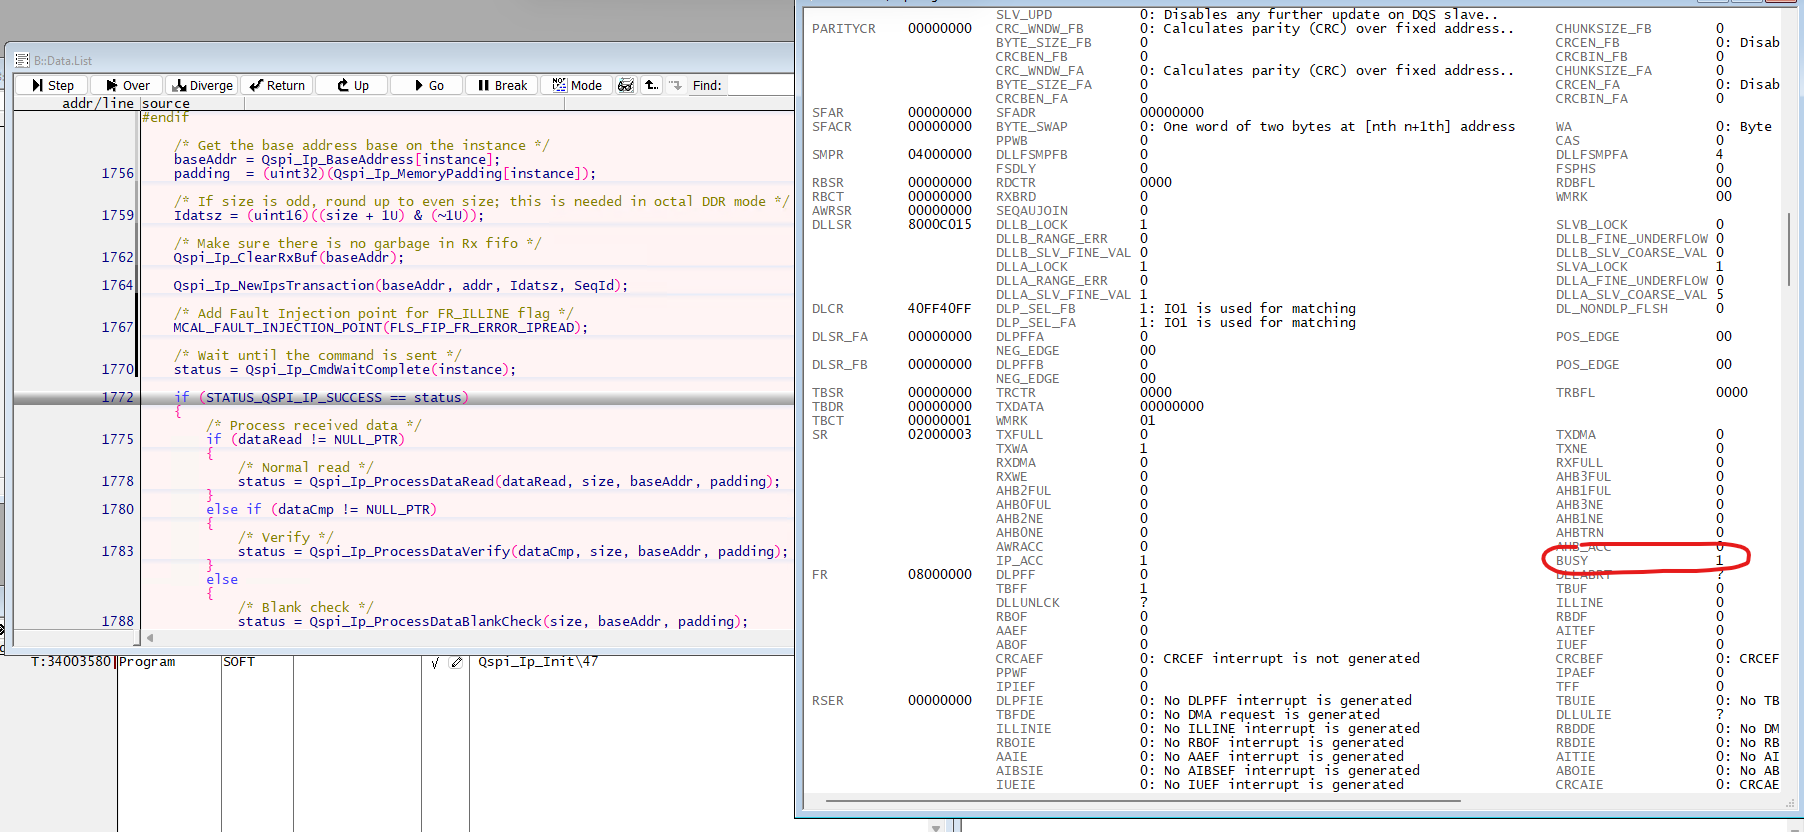Click the glasses icon next to Mode
1804x832 pixels.
click(626, 85)
